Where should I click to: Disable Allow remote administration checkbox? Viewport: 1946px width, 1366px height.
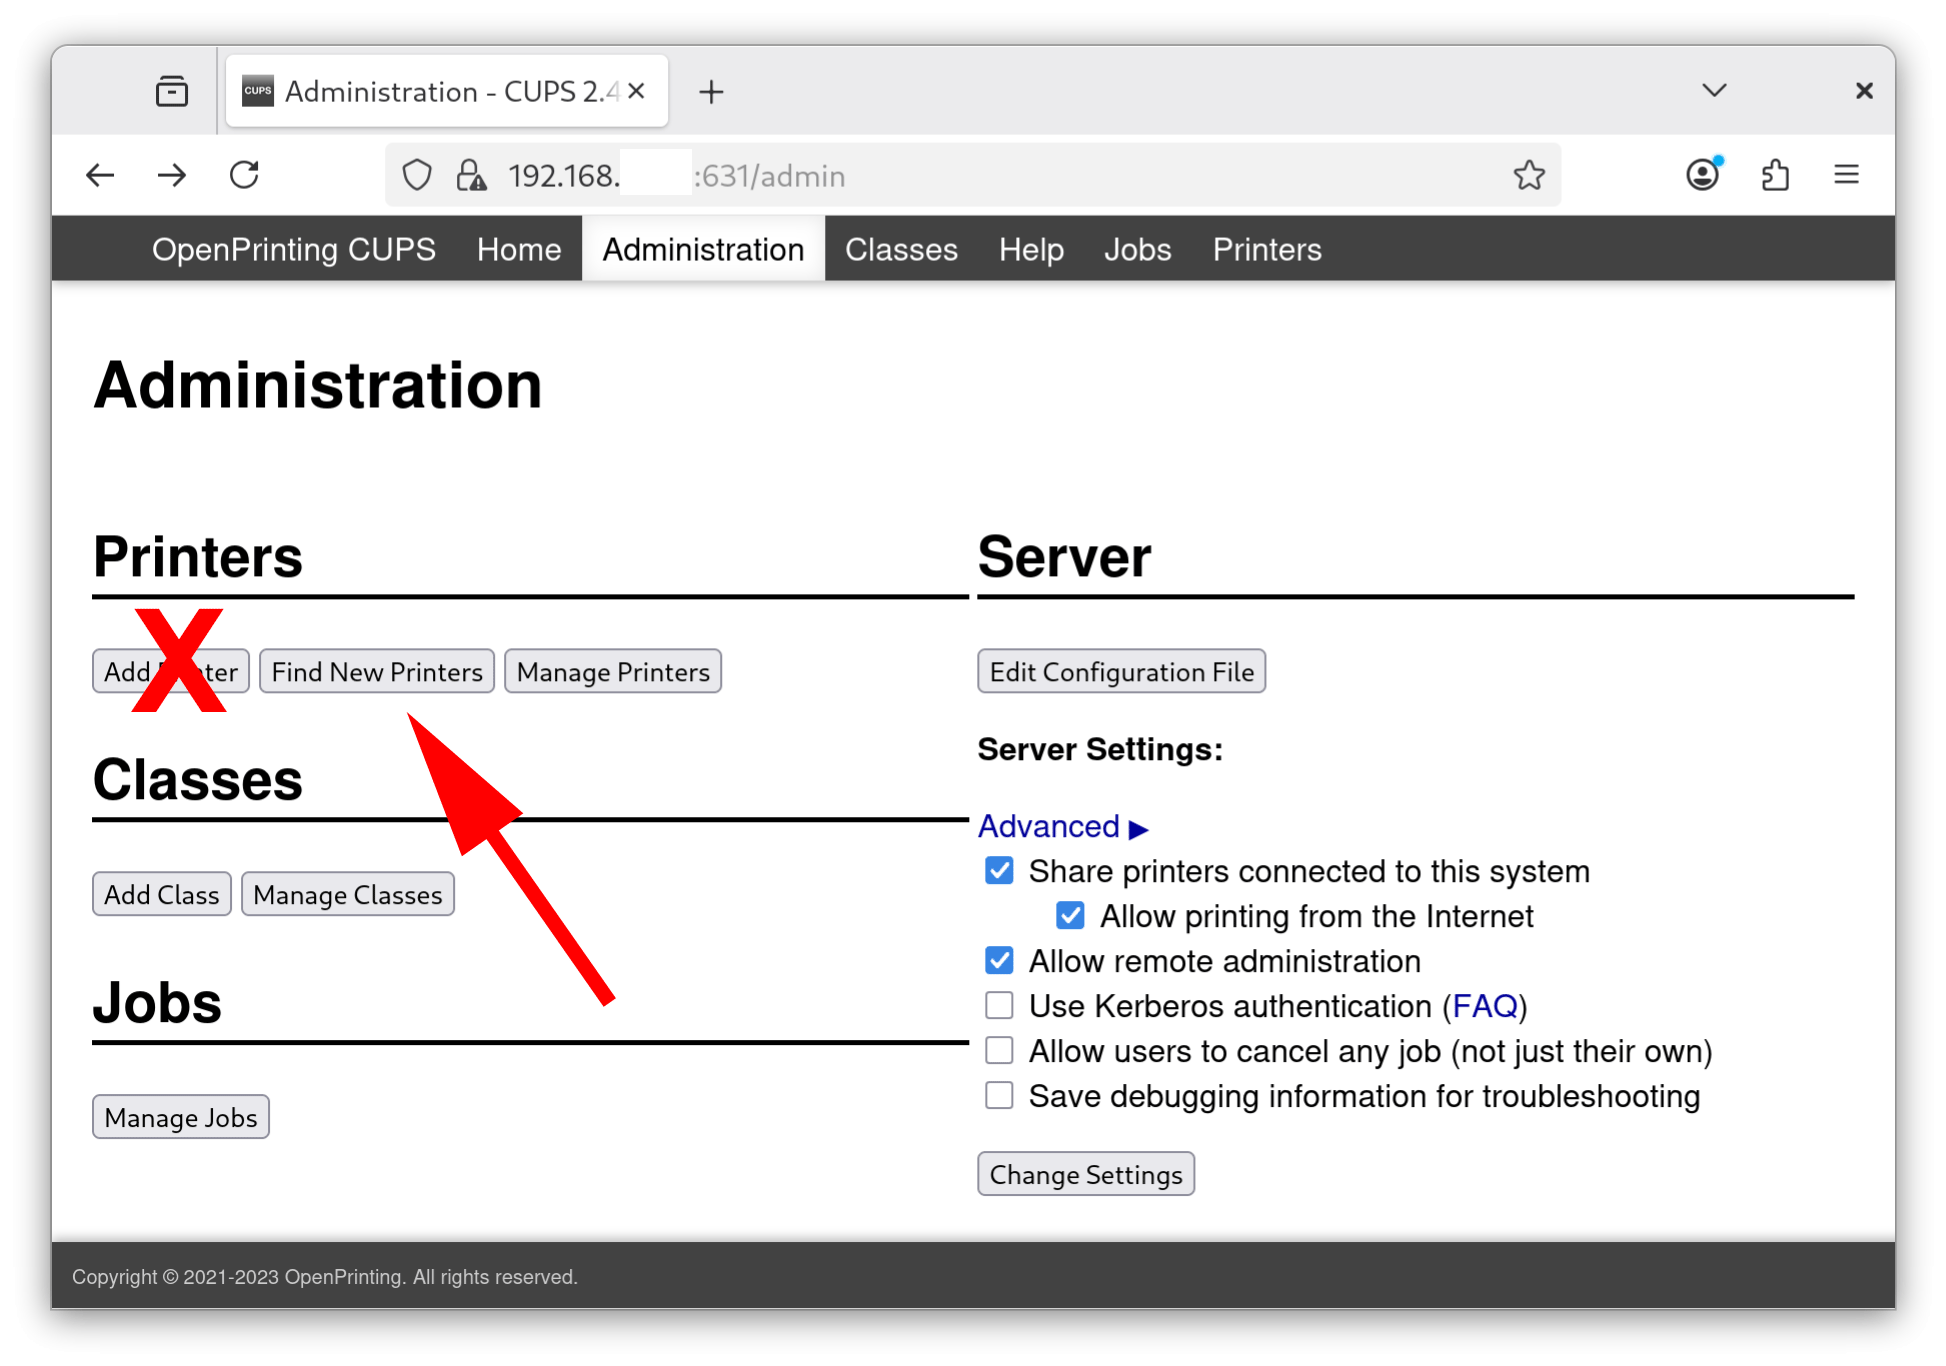coord(999,961)
